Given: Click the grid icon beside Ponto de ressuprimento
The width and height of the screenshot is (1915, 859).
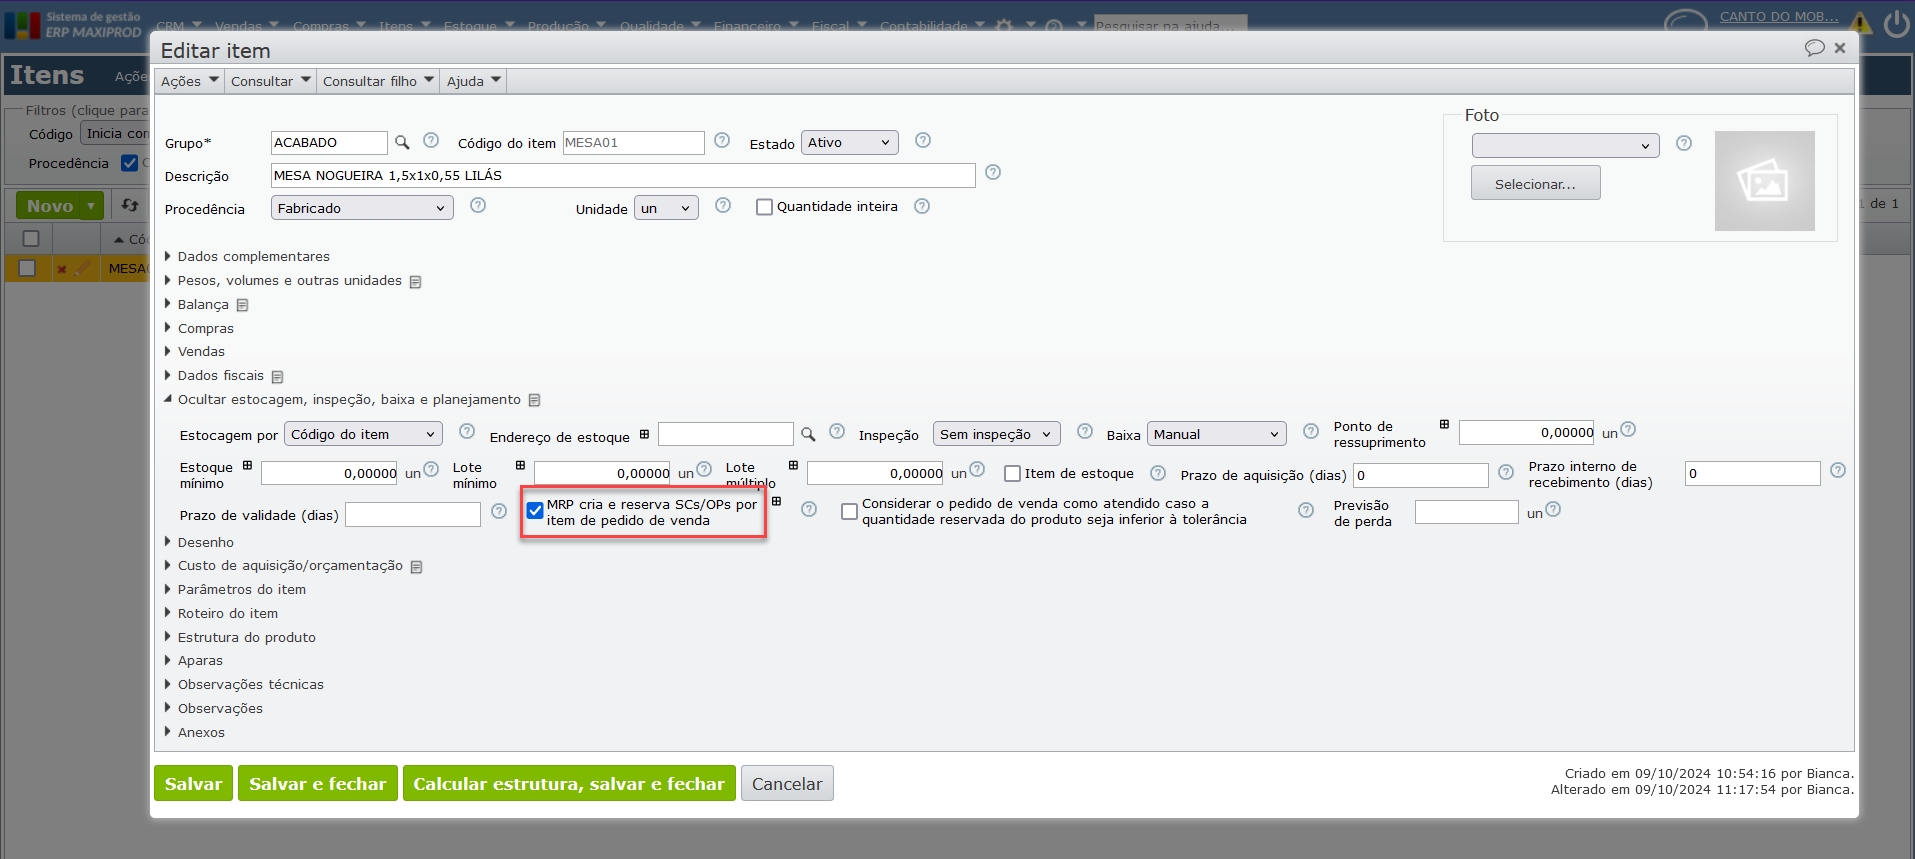Looking at the screenshot, I should click(x=1444, y=424).
